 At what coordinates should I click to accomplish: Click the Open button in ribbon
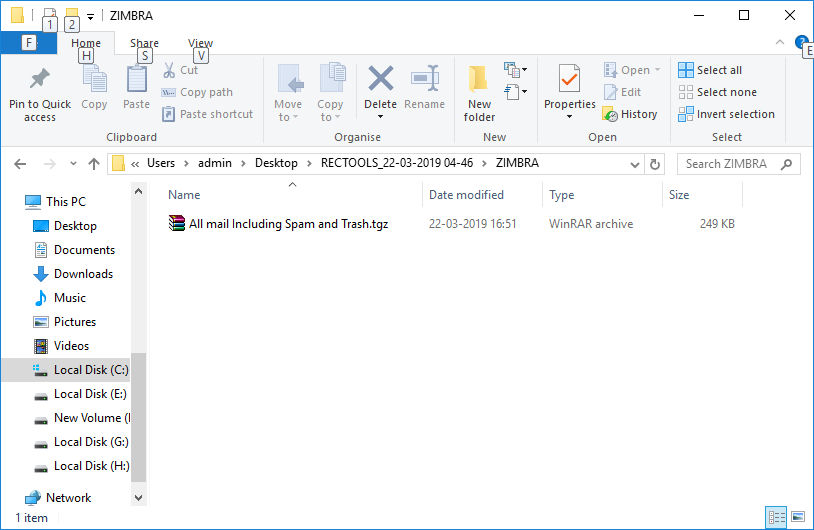631,70
